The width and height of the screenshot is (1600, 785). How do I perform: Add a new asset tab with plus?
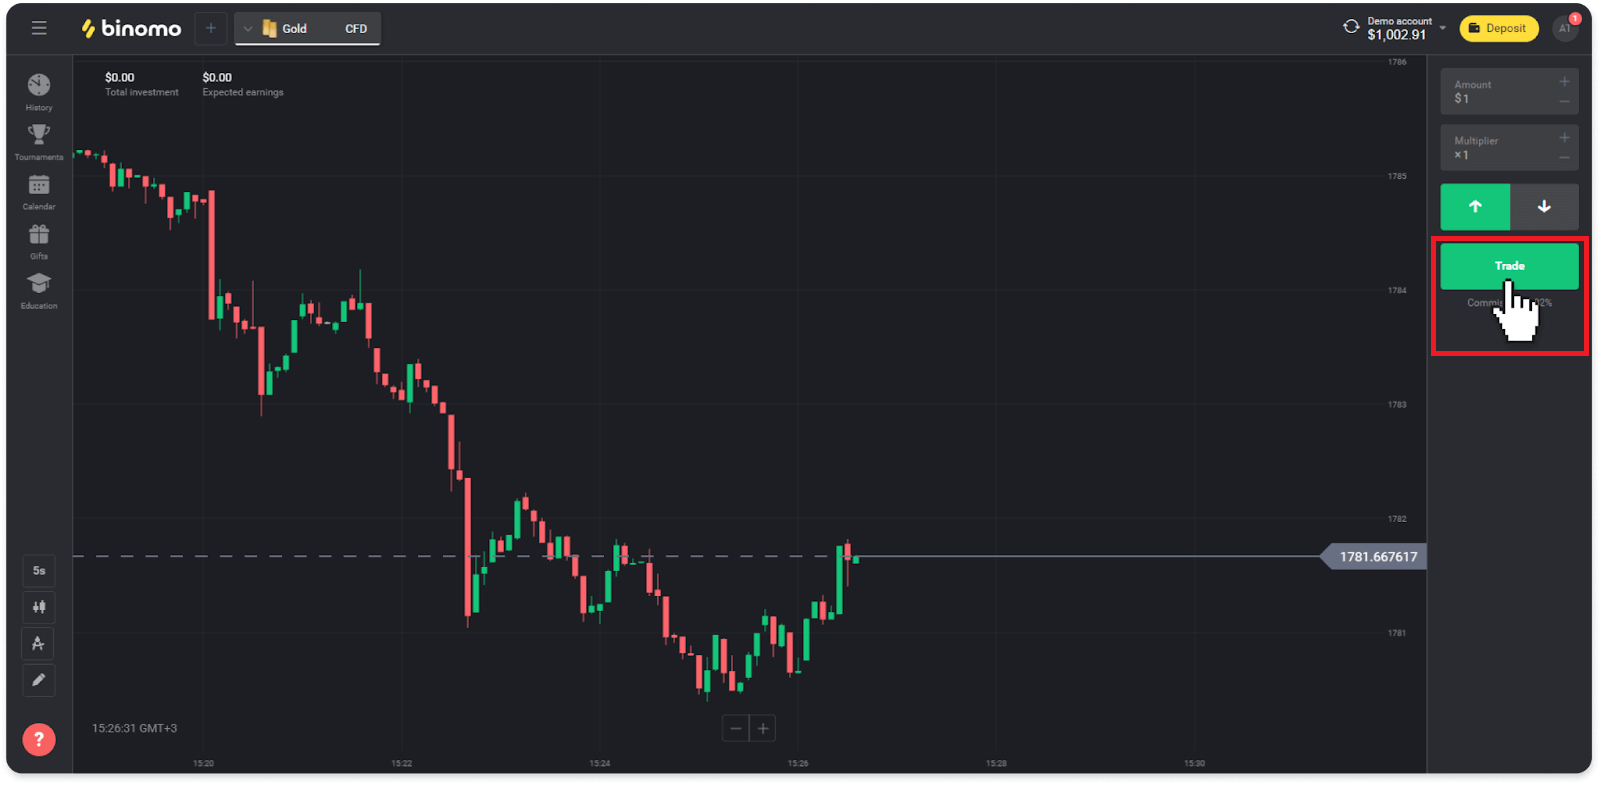(211, 28)
